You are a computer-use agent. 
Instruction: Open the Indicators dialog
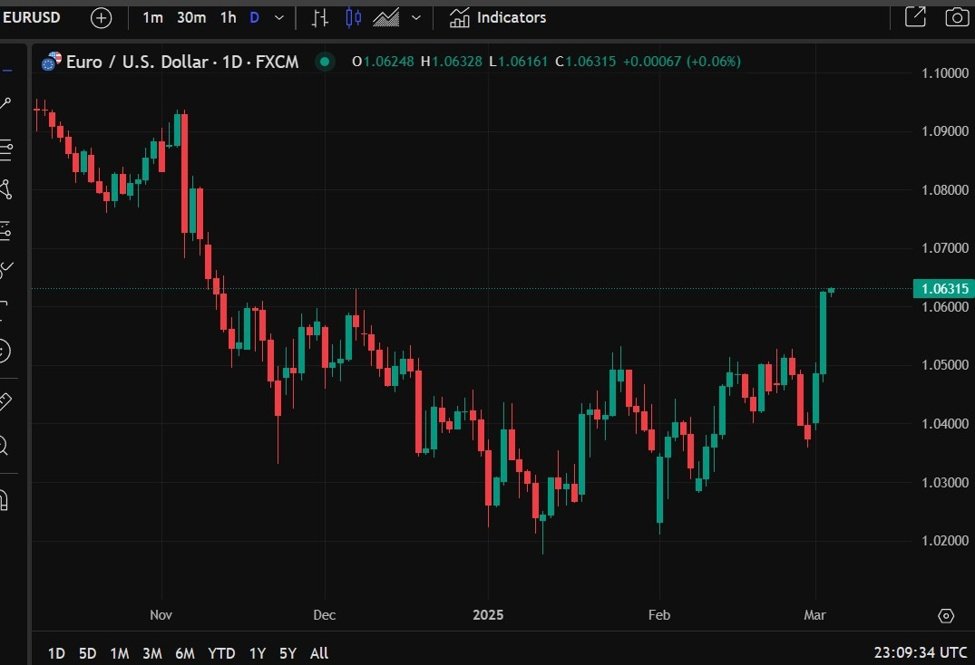click(498, 18)
